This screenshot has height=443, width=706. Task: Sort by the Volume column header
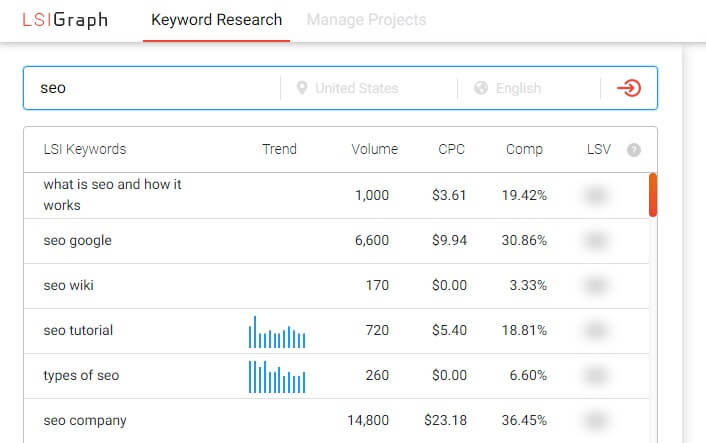click(x=374, y=149)
